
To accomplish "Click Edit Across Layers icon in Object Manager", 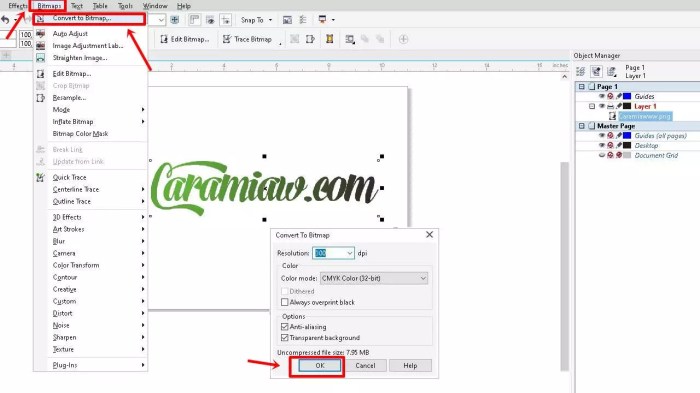I will point(596,71).
